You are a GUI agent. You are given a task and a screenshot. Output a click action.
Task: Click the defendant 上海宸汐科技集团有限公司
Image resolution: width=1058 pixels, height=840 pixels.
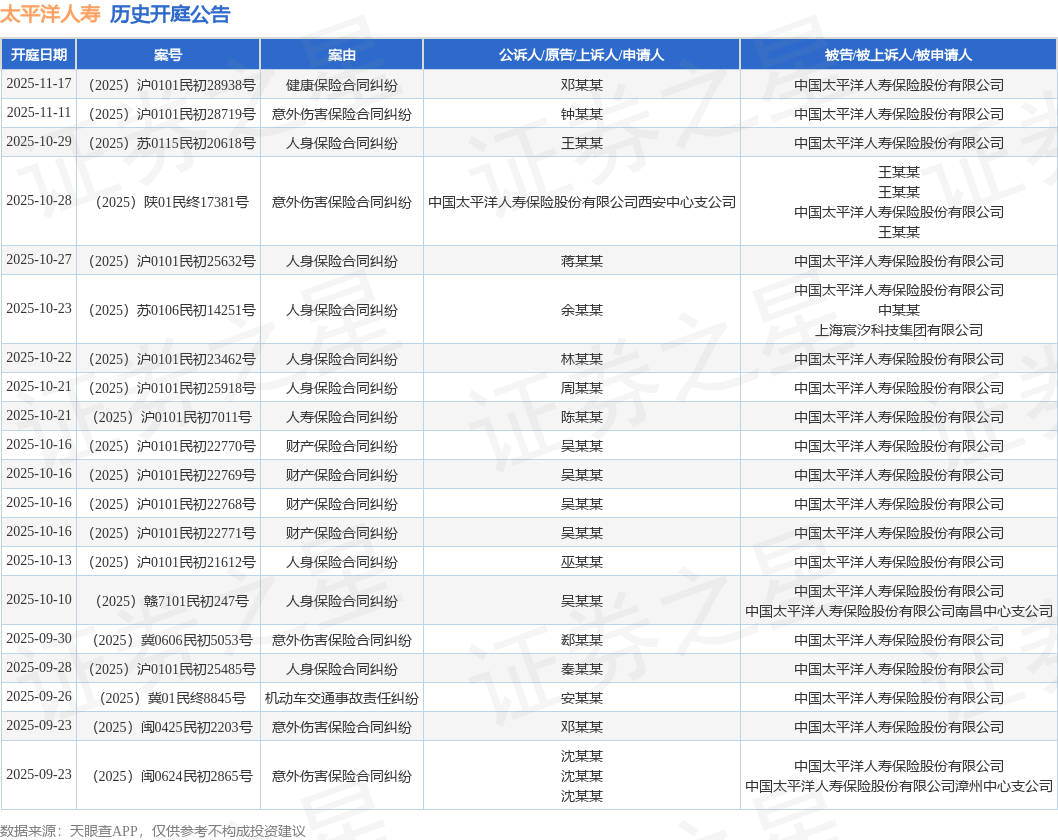coord(899,330)
